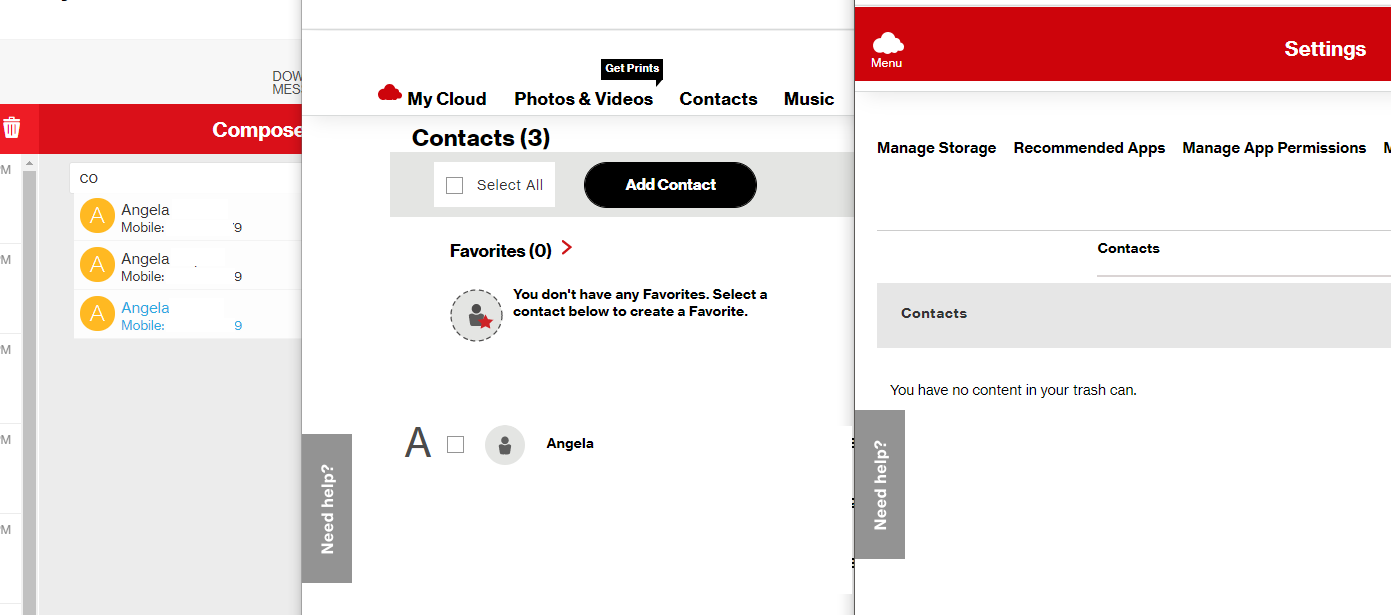
Task: Choose the second Angela suggestion name
Action: [145, 259]
